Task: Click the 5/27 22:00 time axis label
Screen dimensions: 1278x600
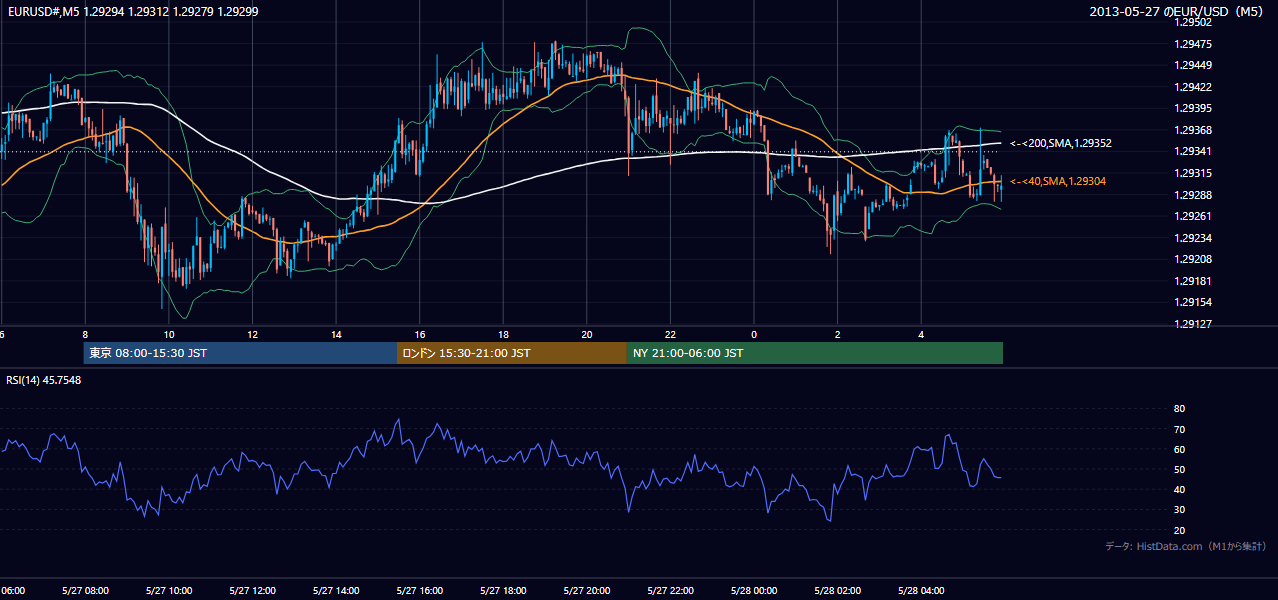Action: point(670,591)
